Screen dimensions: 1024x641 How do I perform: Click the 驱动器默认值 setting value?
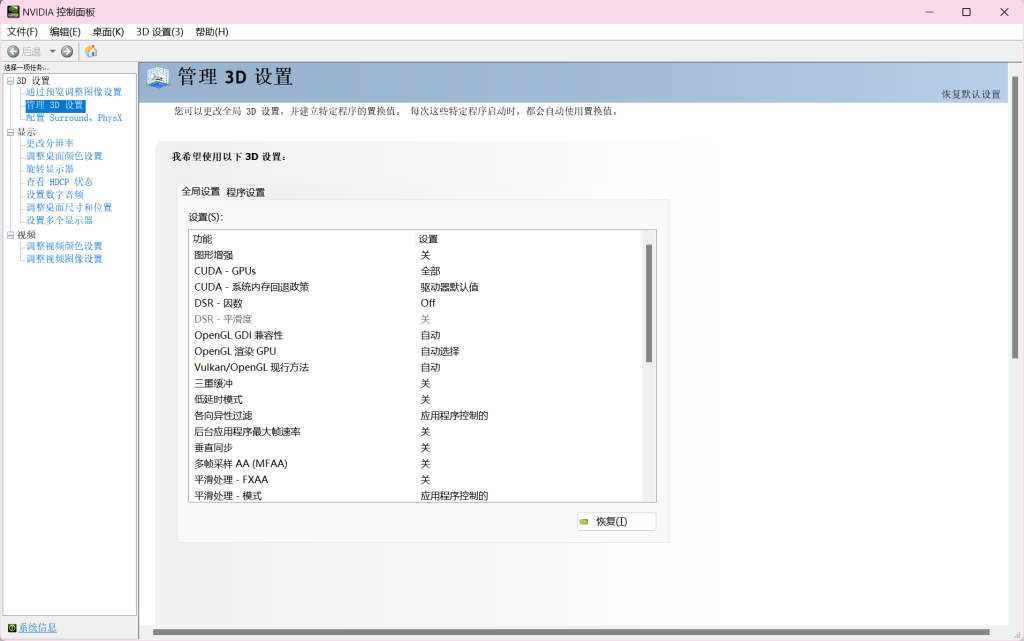pyautogui.click(x=449, y=287)
